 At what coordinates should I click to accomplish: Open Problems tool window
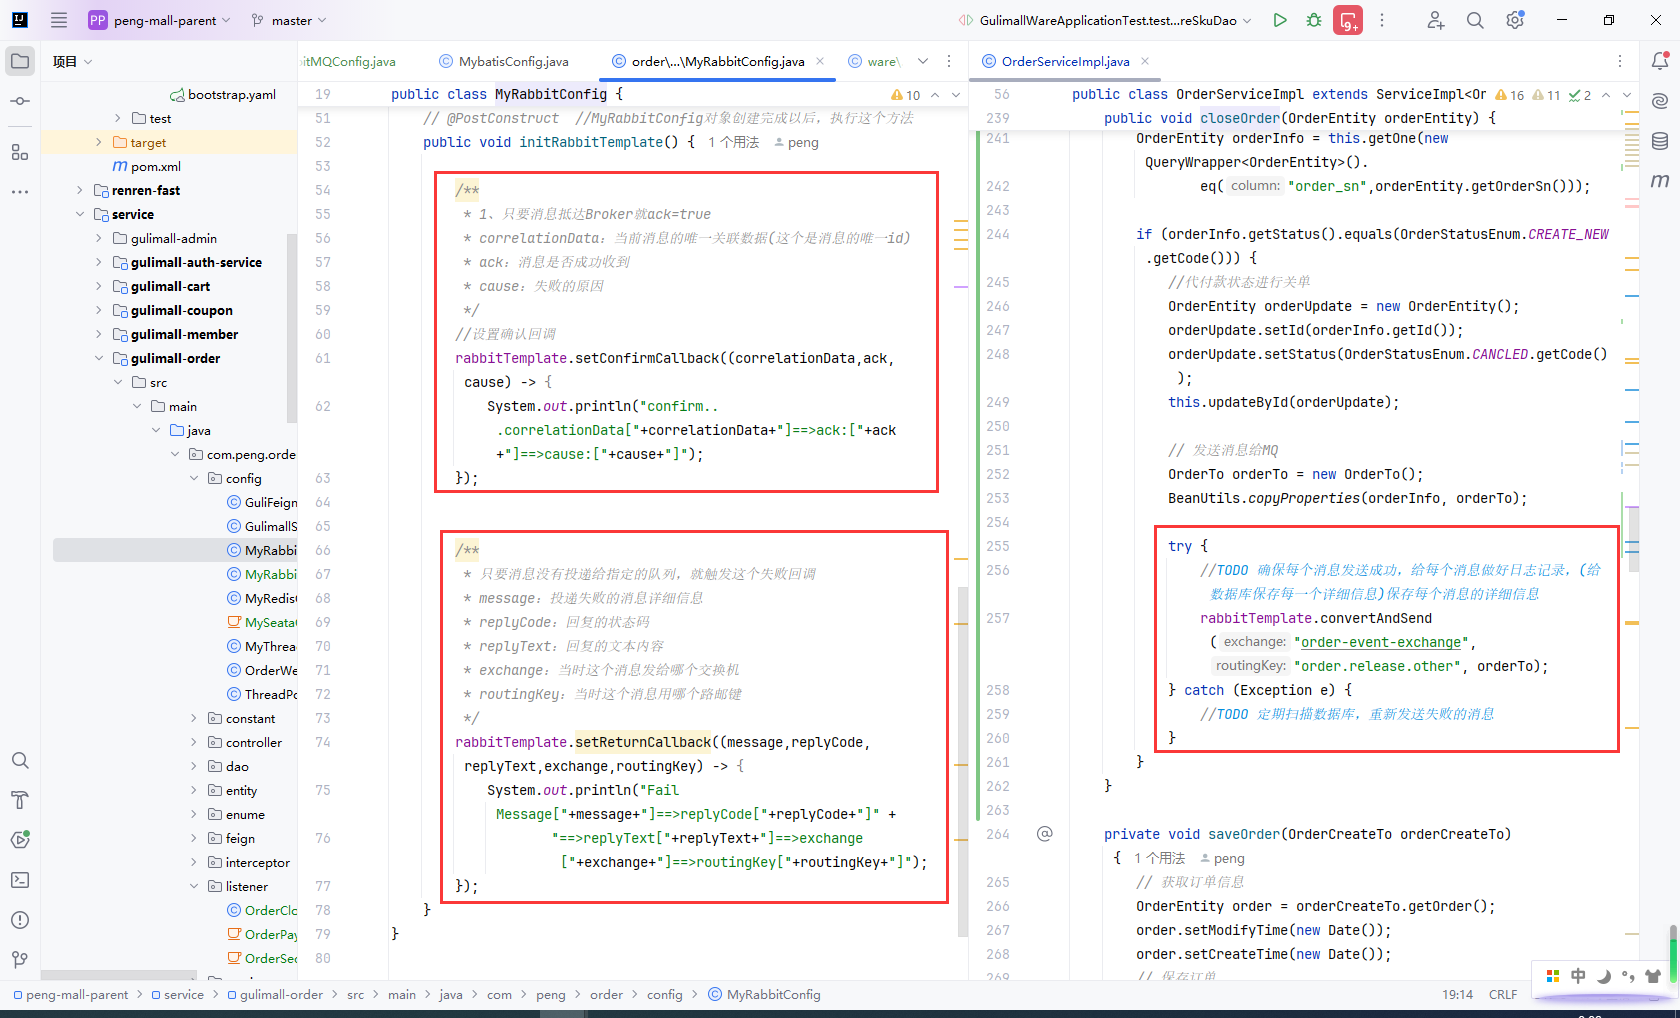click(x=20, y=920)
